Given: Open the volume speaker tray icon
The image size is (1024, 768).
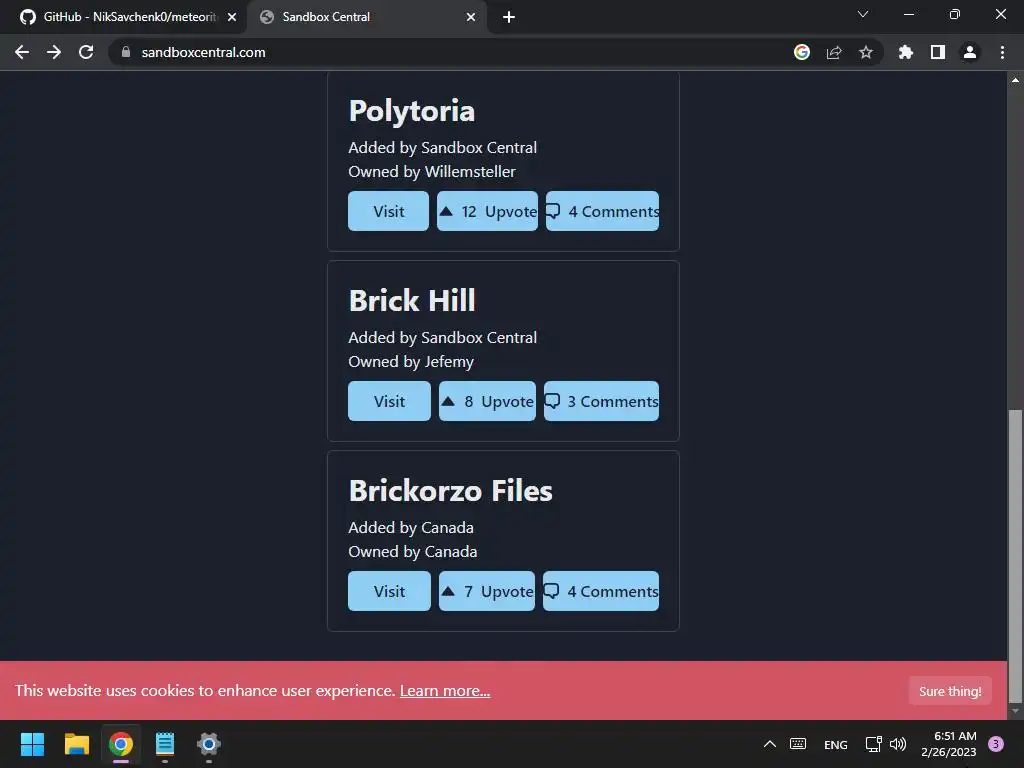Looking at the screenshot, I should tap(898, 744).
